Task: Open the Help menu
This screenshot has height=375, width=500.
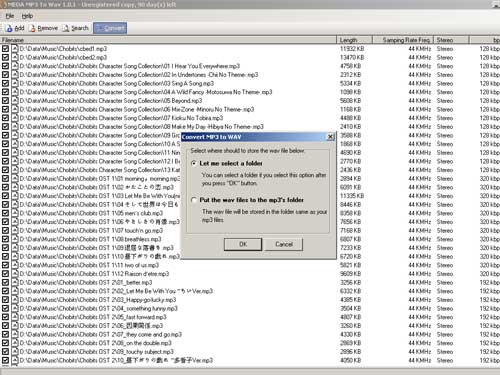Action: [27, 16]
